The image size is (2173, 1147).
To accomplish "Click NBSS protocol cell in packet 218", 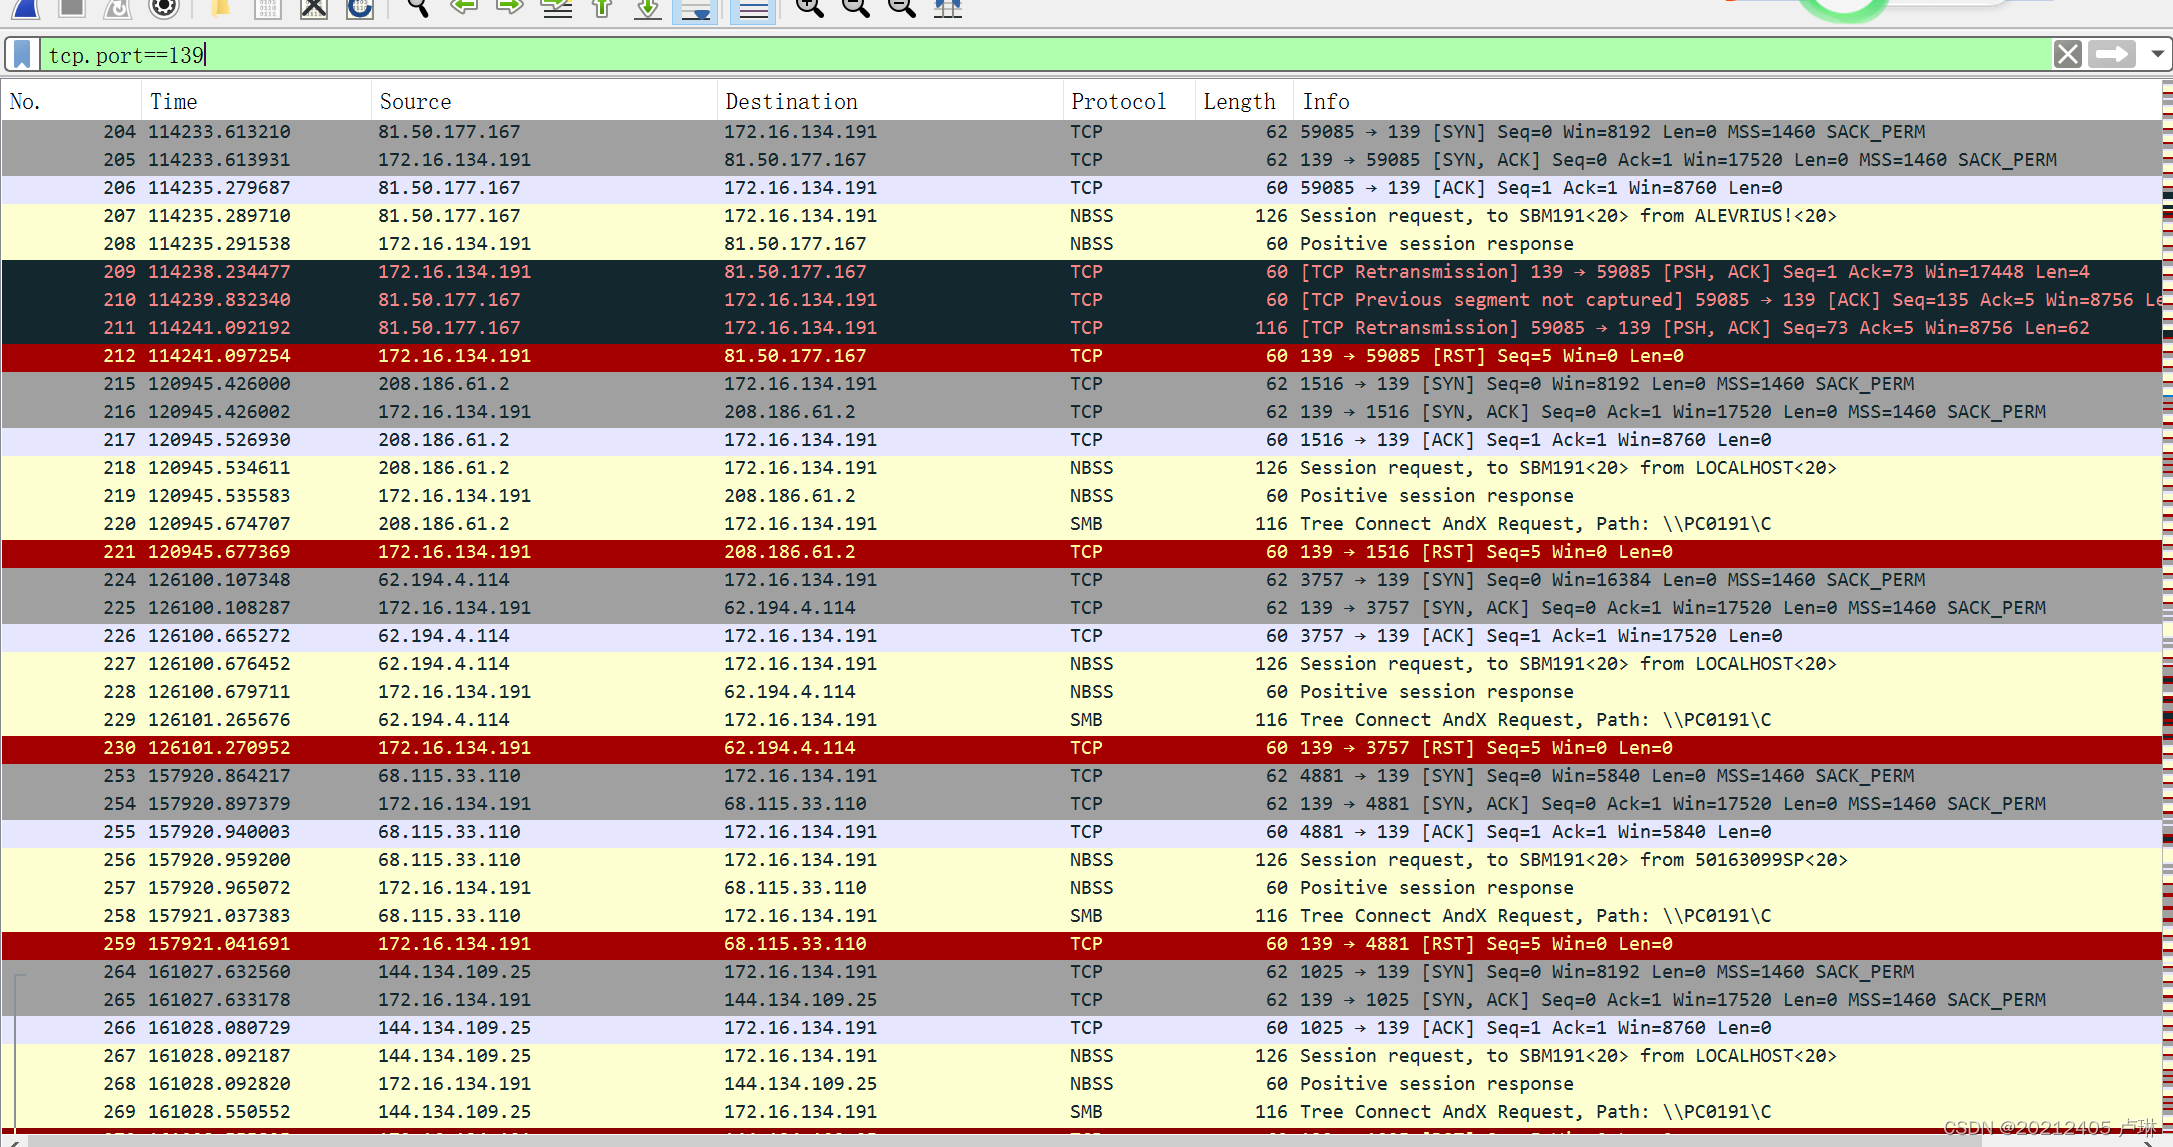I will click(x=1091, y=468).
